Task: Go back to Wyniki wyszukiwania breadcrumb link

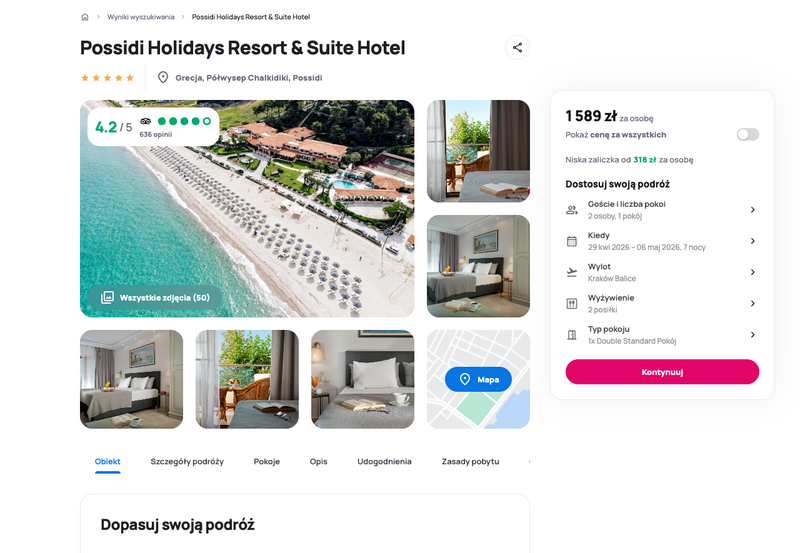Action: (141, 17)
